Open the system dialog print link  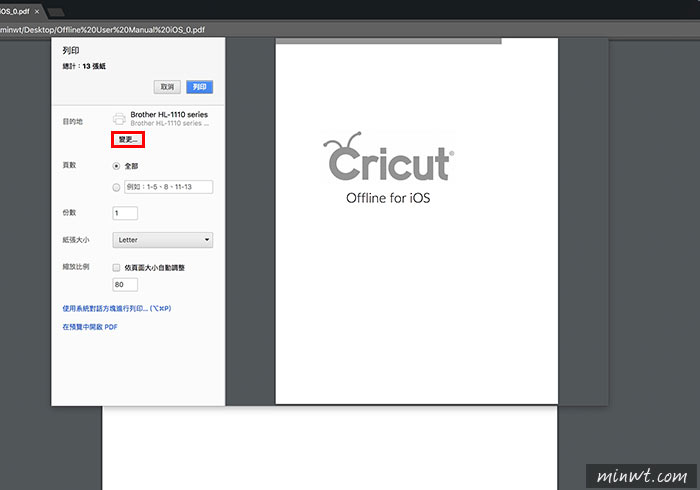click(x=117, y=308)
